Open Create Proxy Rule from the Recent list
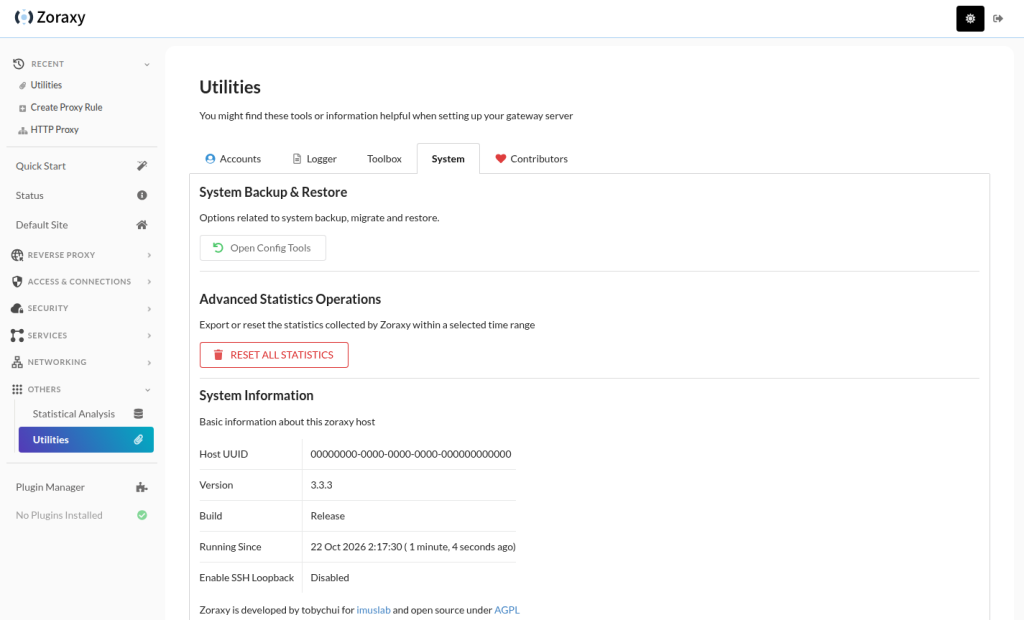Viewport: 1024px width, 620px height. pyautogui.click(x=66, y=107)
